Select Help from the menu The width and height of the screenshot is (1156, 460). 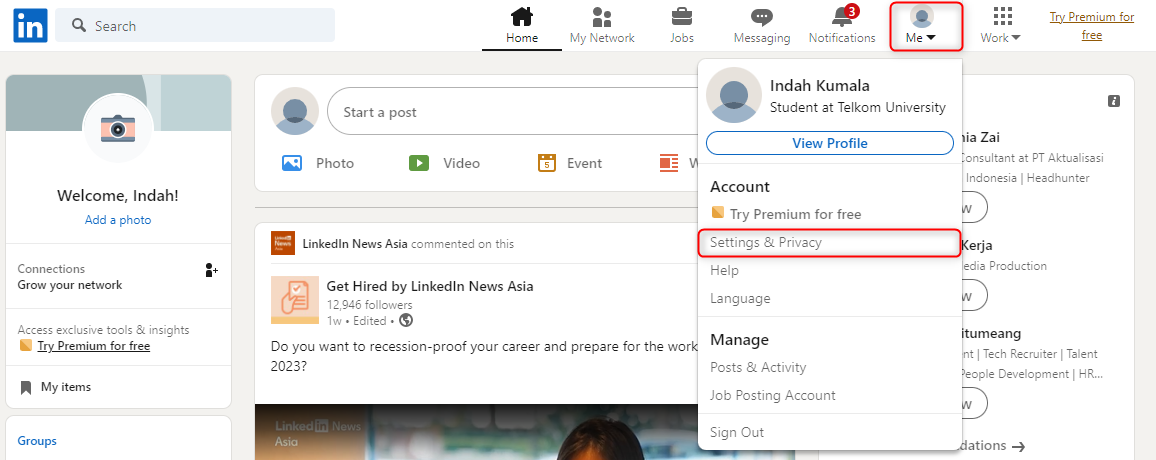click(x=724, y=271)
